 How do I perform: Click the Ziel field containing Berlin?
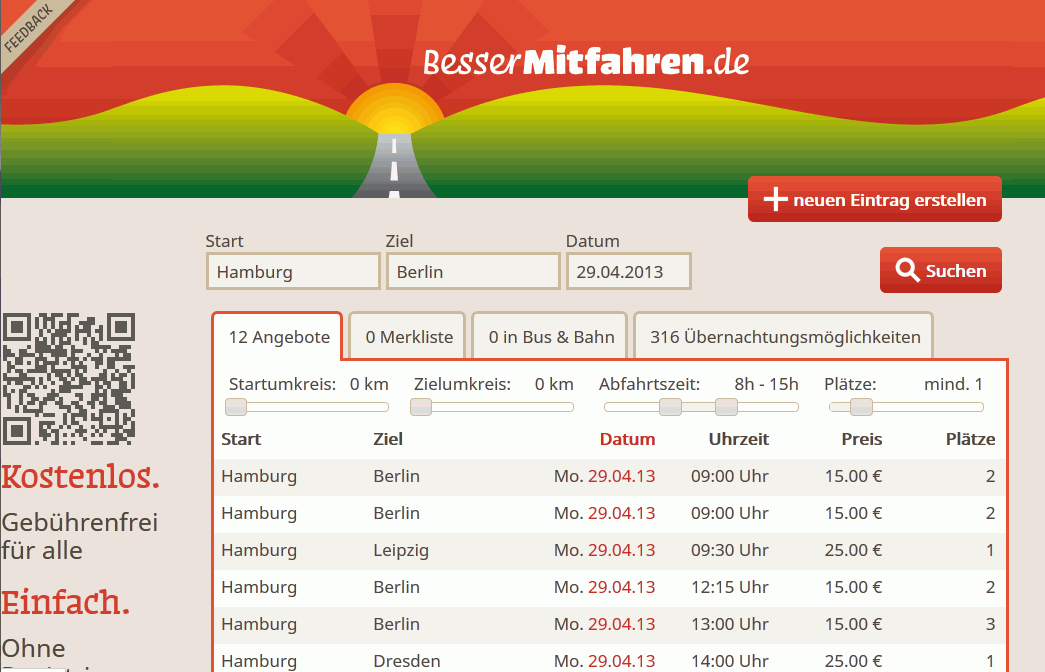tap(472, 272)
